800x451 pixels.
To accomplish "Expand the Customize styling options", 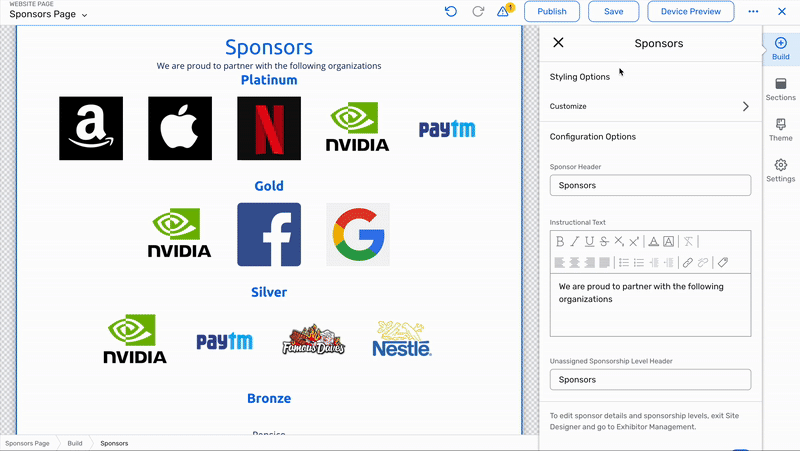I will click(x=650, y=106).
